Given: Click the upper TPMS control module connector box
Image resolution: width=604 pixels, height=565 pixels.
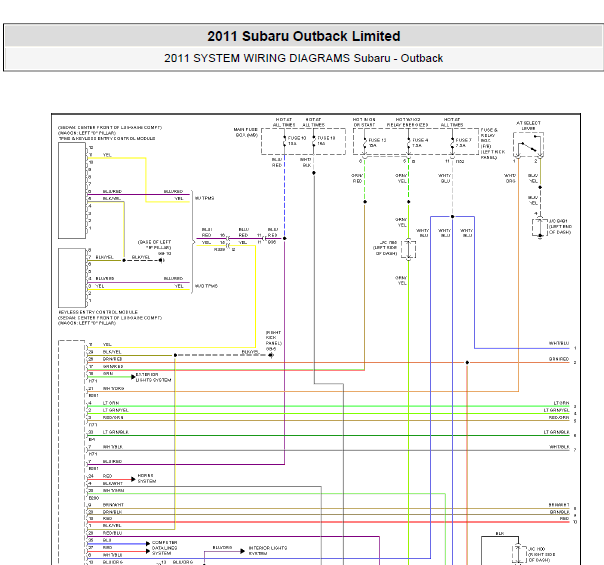Looking at the screenshot, I should coord(72,191).
